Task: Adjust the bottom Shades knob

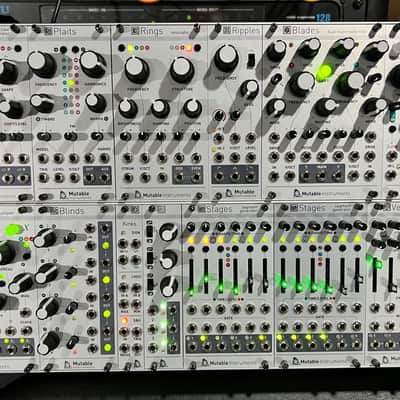Action: tap(169, 286)
